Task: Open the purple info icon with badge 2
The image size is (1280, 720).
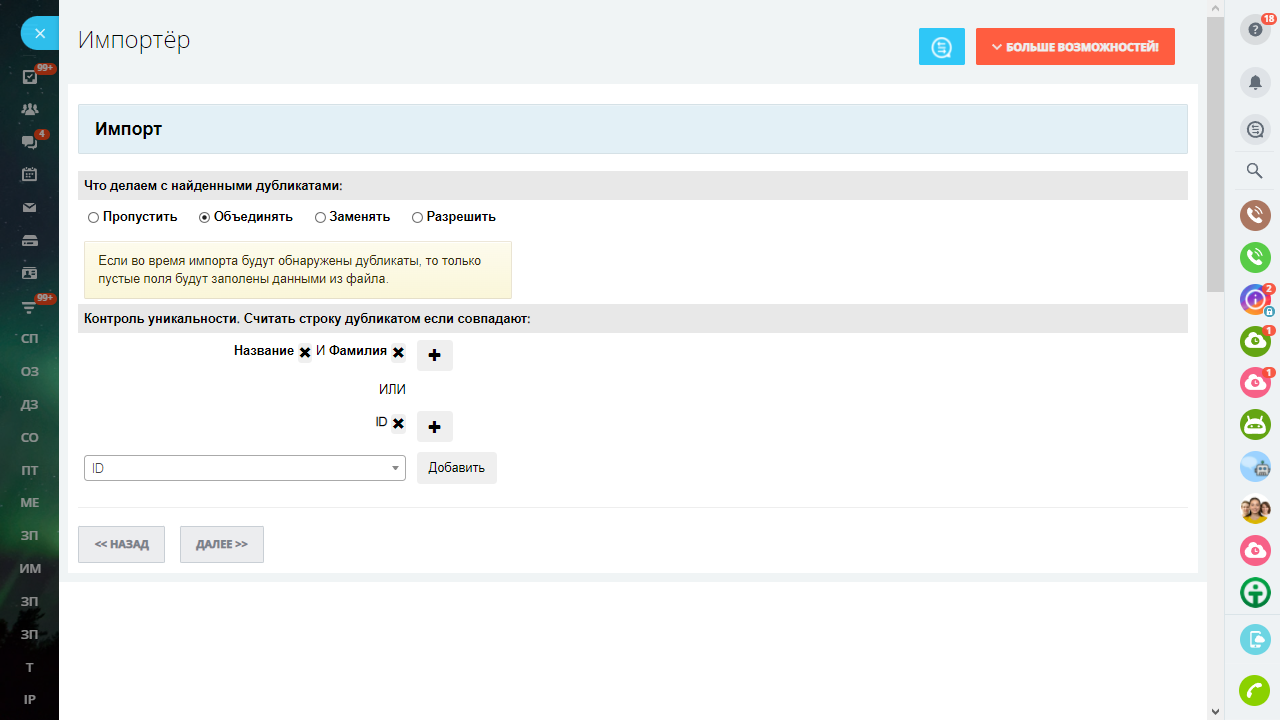Action: 1255,299
